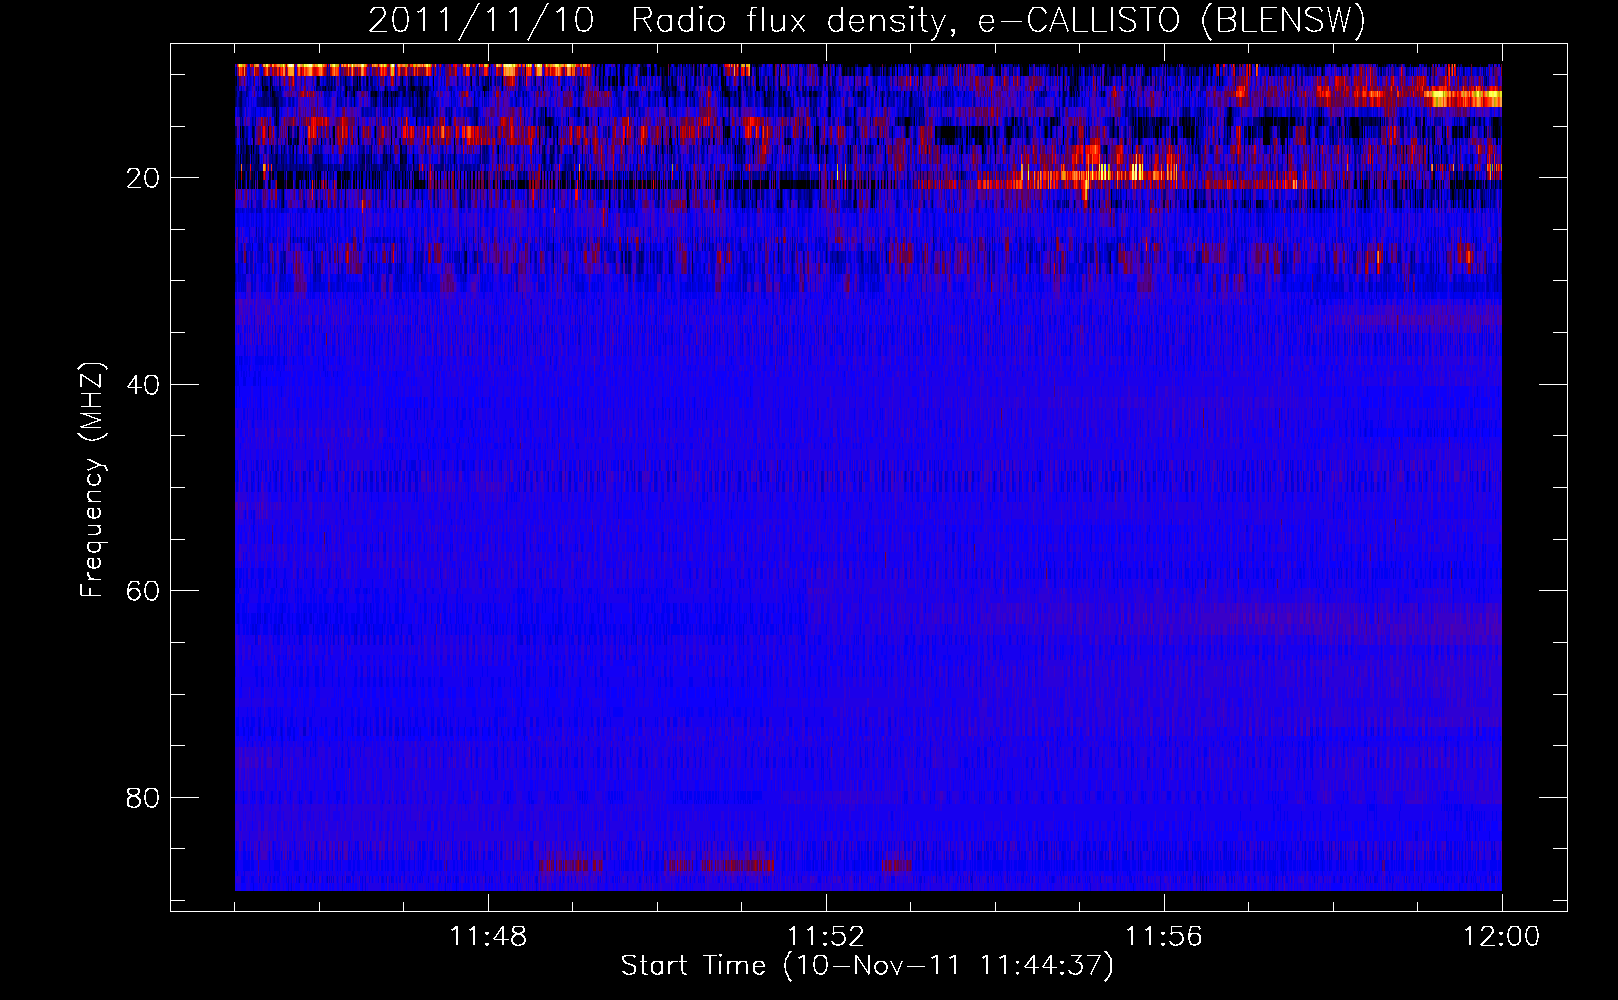Click the 11:52 time tick label
This screenshot has width=1618, height=1000.
[826, 937]
